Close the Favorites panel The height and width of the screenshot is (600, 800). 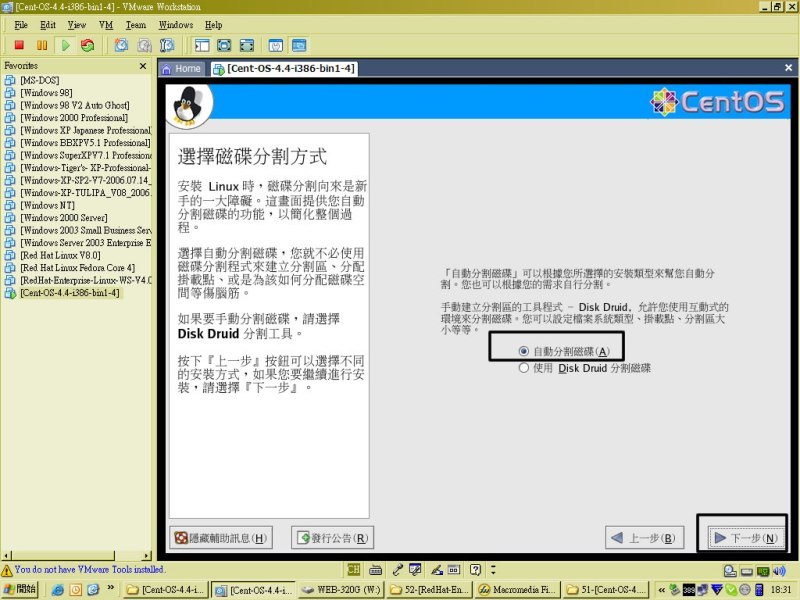(143, 66)
